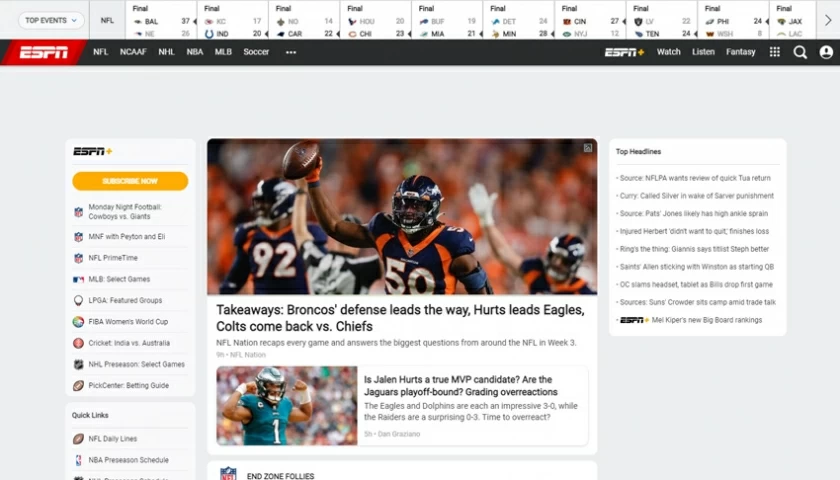Viewport: 840px width, 480px height.
Task: Click NFL icon beside MNF with Peyton and Eli
Action: coord(78,236)
